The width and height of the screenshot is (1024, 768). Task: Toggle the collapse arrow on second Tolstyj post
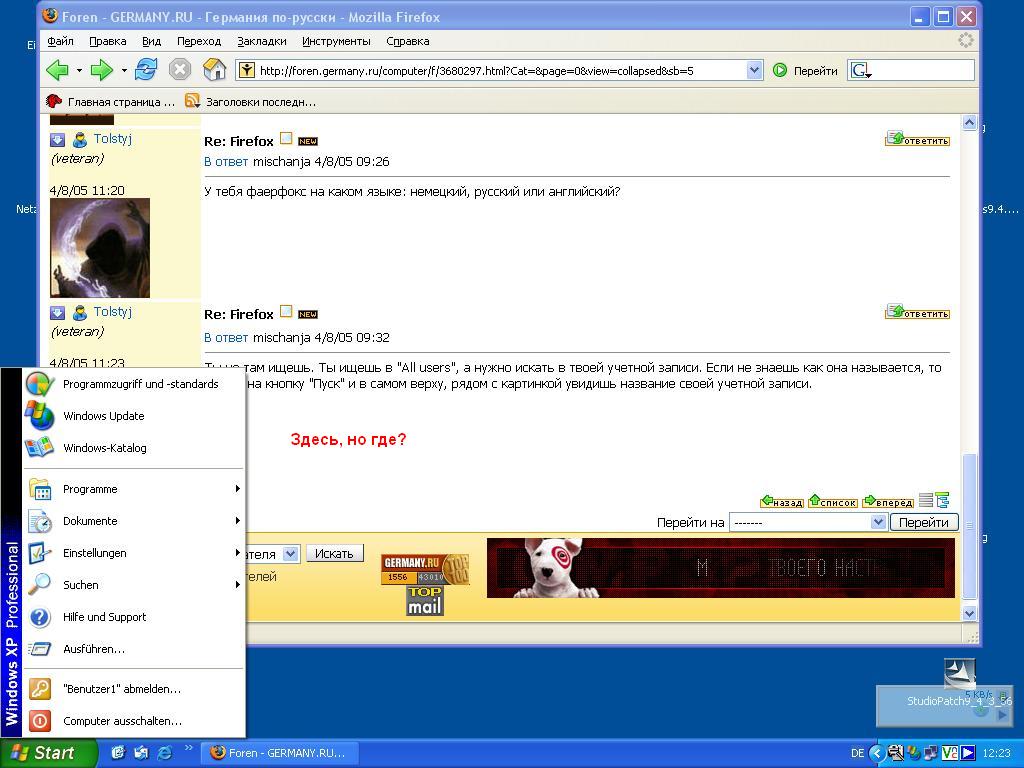[x=58, y=313]
